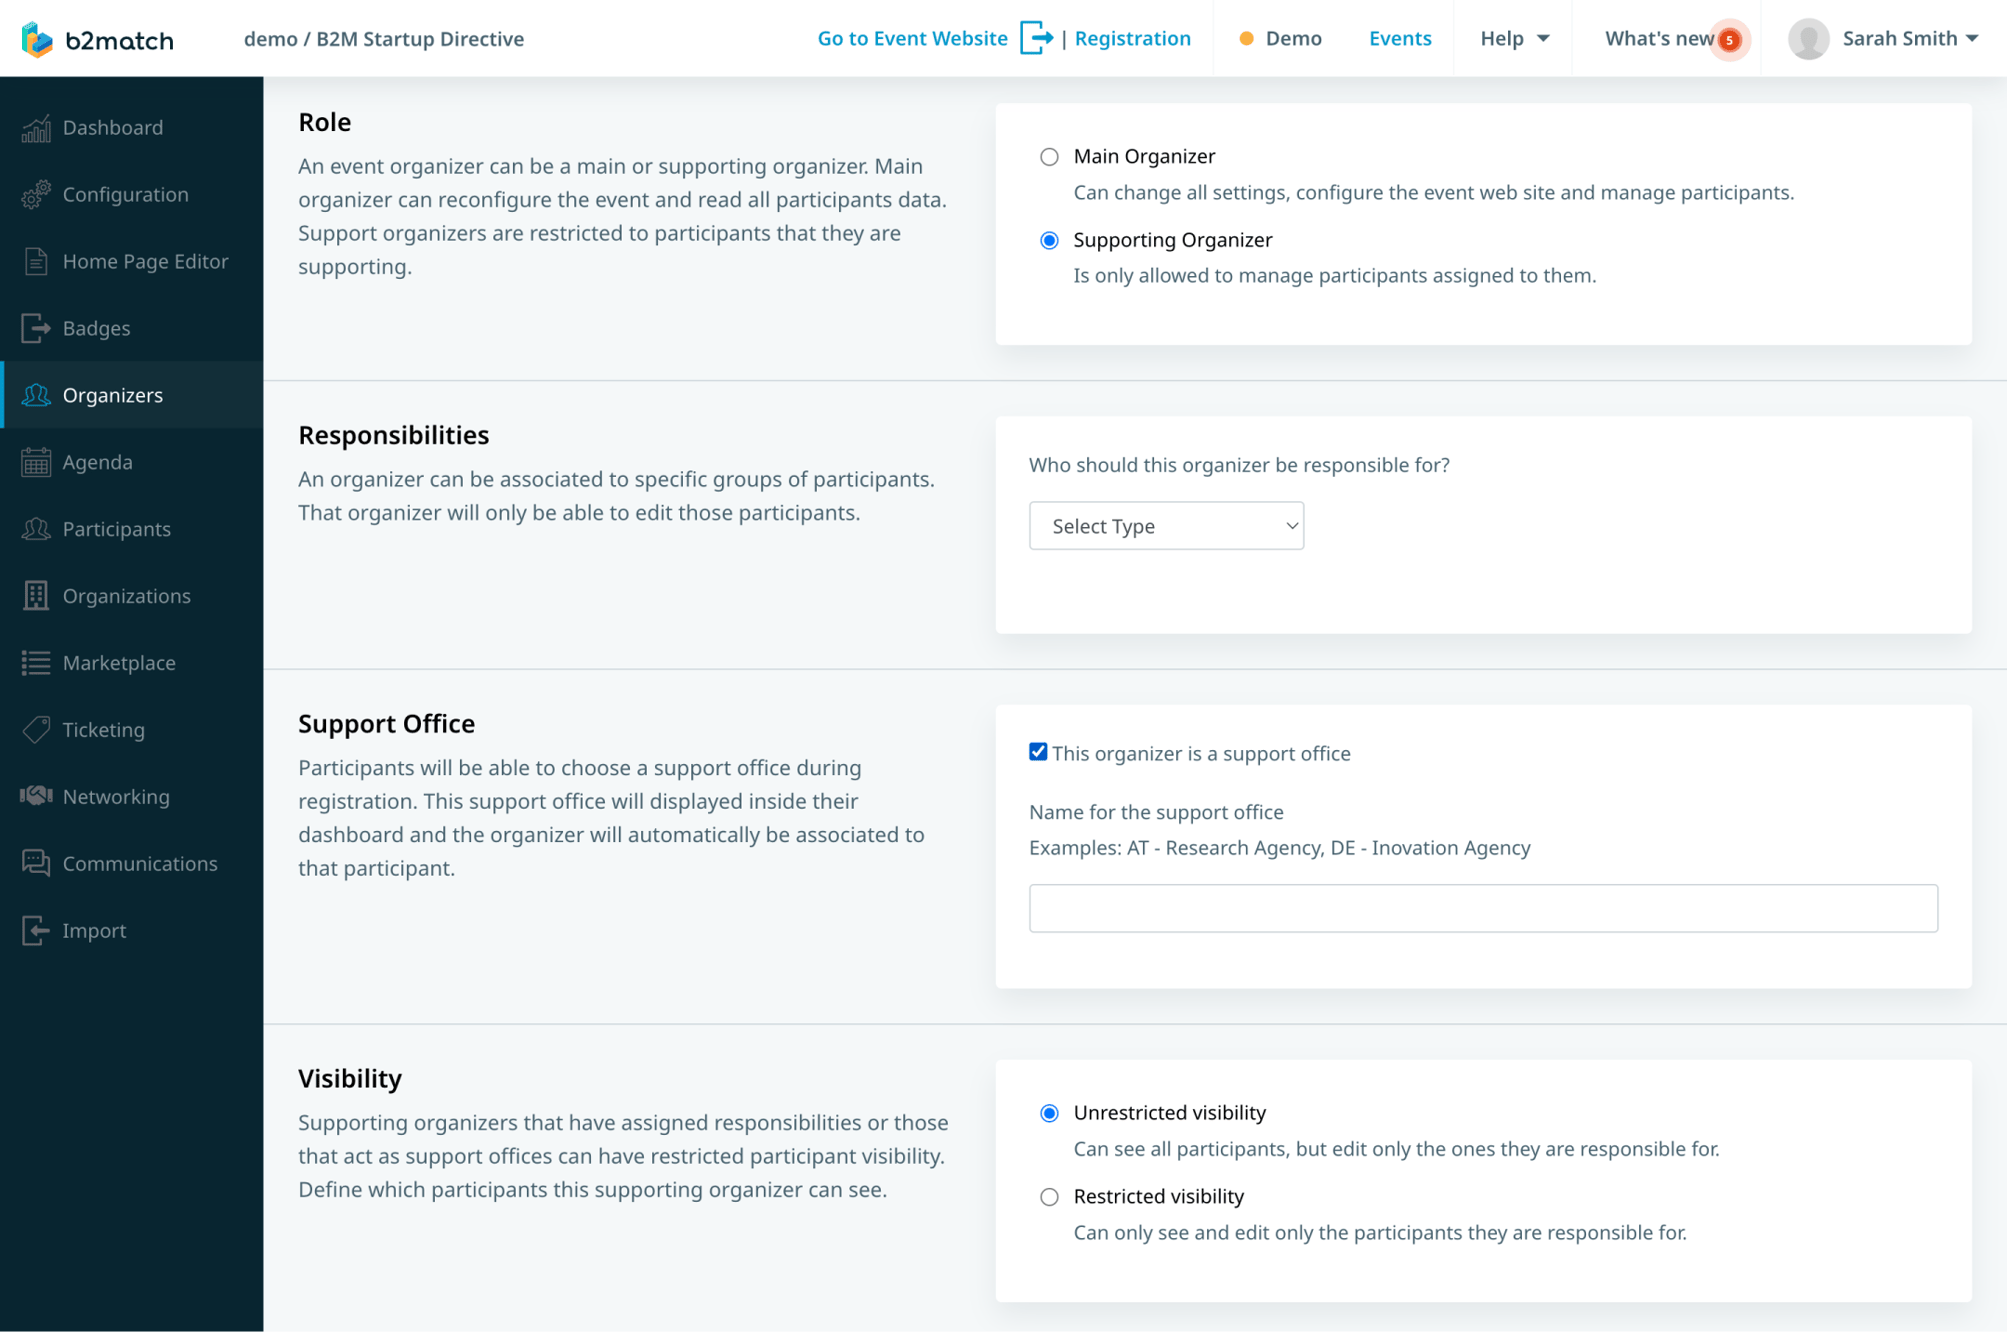The width and height of the screenshot is (2007, 1332).
Task: Select the Participants sidebar icon
Action: pyautogui.click(x=35, y=528)
